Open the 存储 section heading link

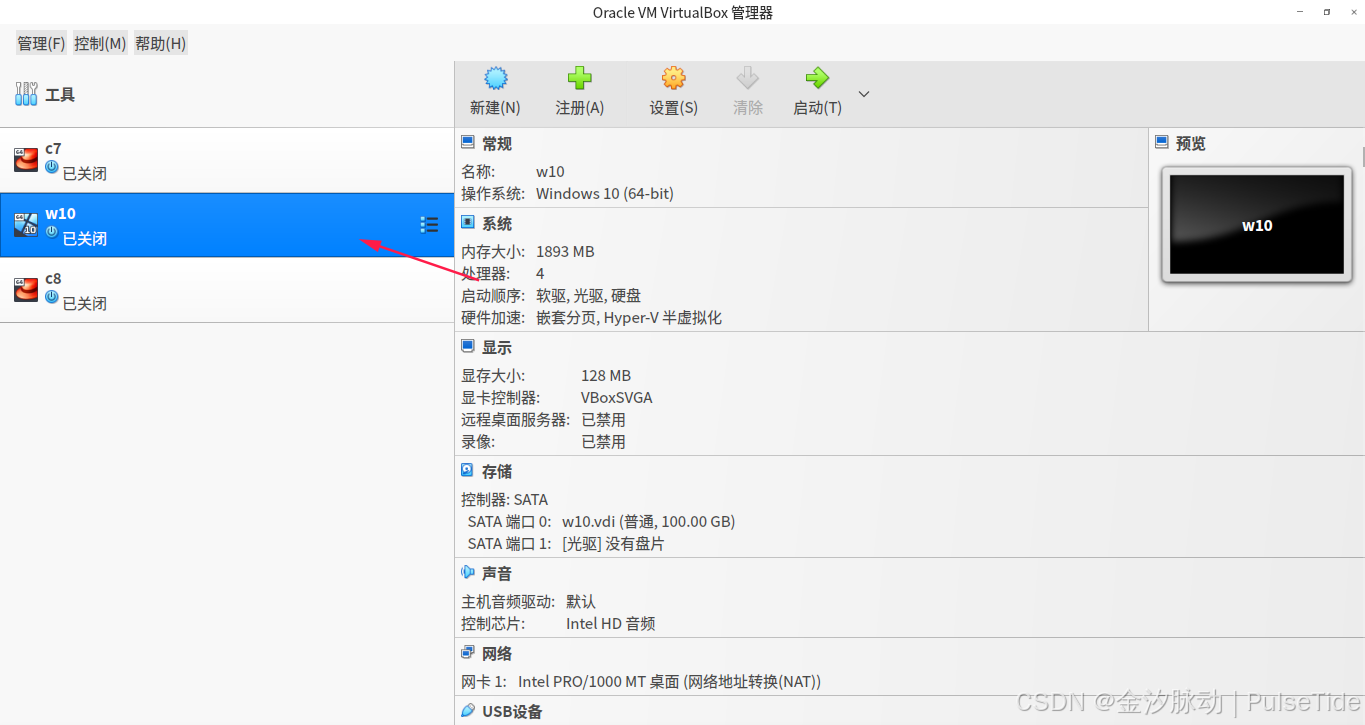point(497,471)
